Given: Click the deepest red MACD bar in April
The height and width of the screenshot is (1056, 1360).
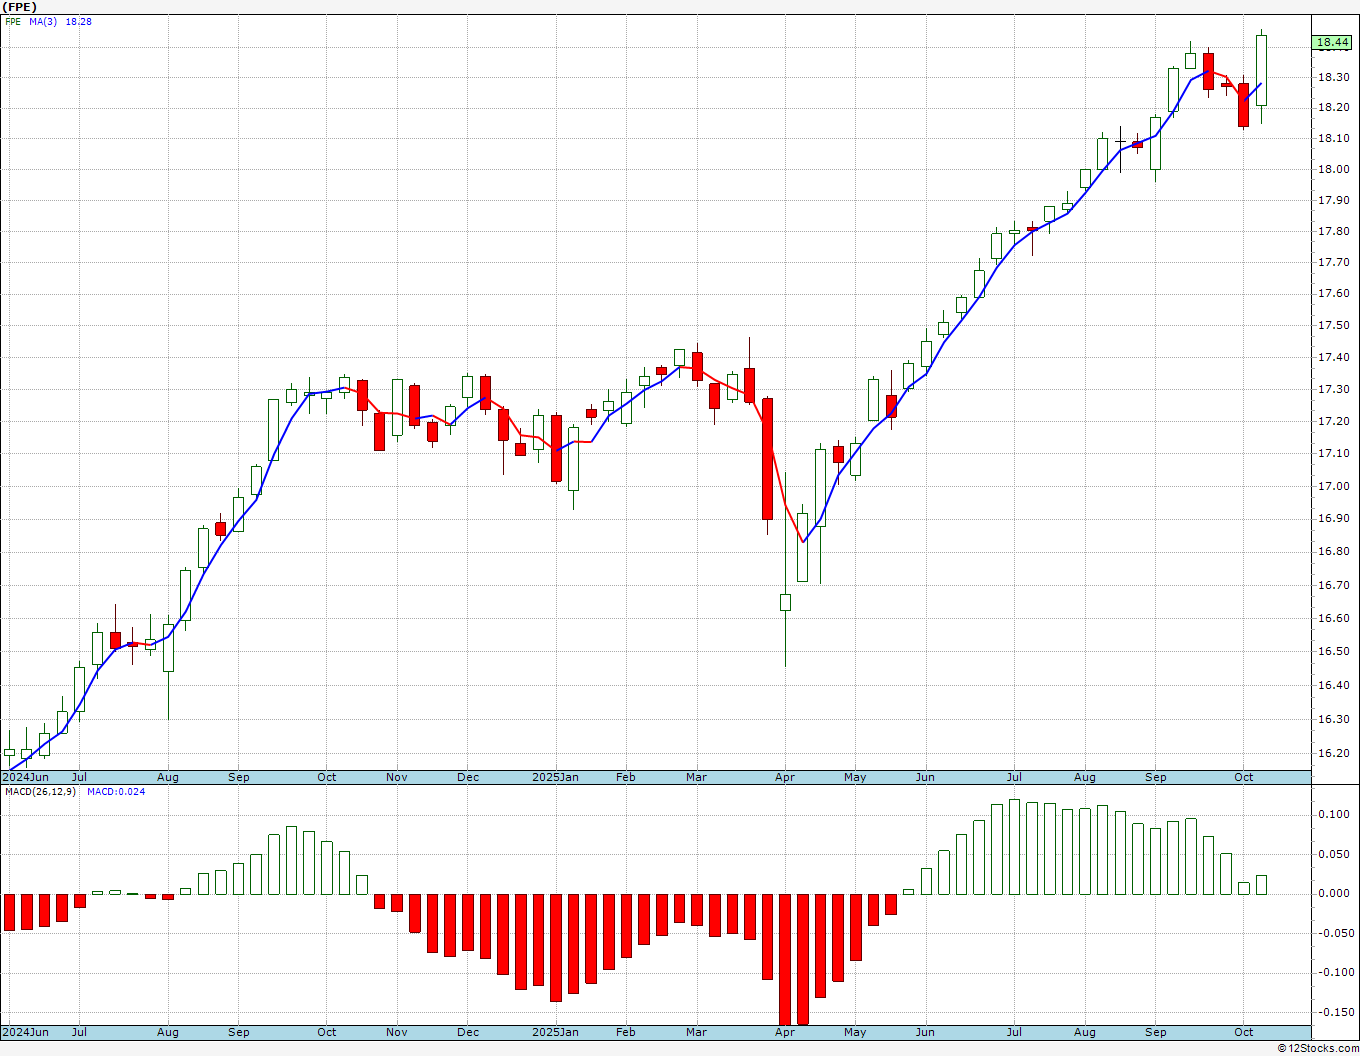Looking at the screenshot, I should (785, 959).
